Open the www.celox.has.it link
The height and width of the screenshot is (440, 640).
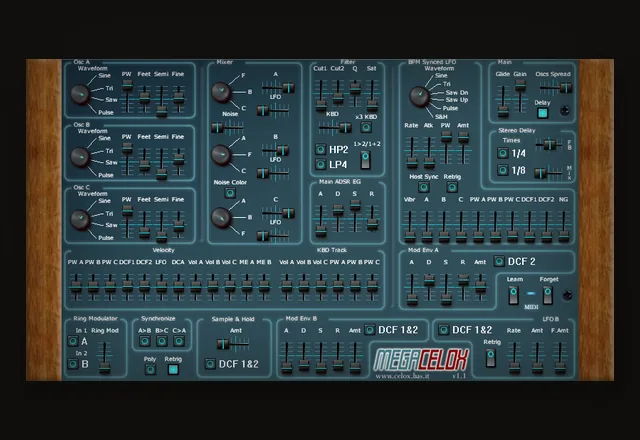click(x=402, y=376)
